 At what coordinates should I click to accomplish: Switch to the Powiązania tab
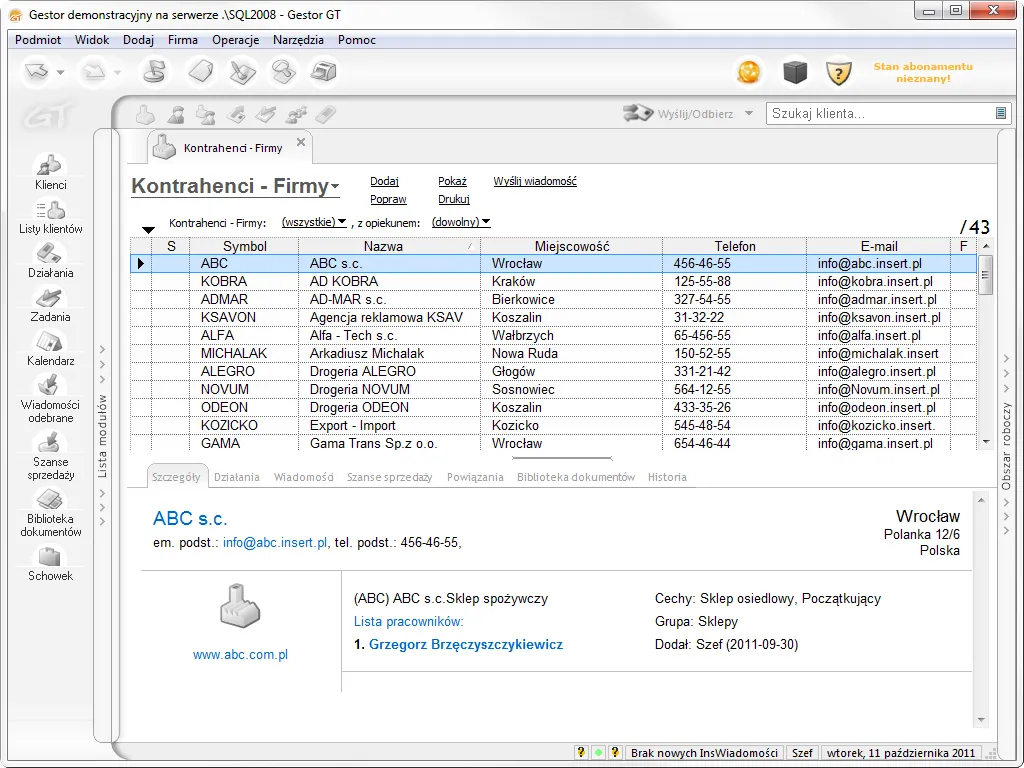475,477
